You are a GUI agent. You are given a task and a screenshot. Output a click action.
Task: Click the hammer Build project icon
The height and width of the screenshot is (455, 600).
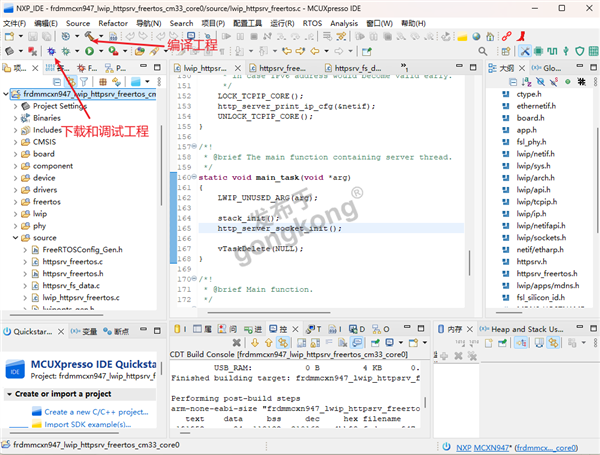pos(89,36)
